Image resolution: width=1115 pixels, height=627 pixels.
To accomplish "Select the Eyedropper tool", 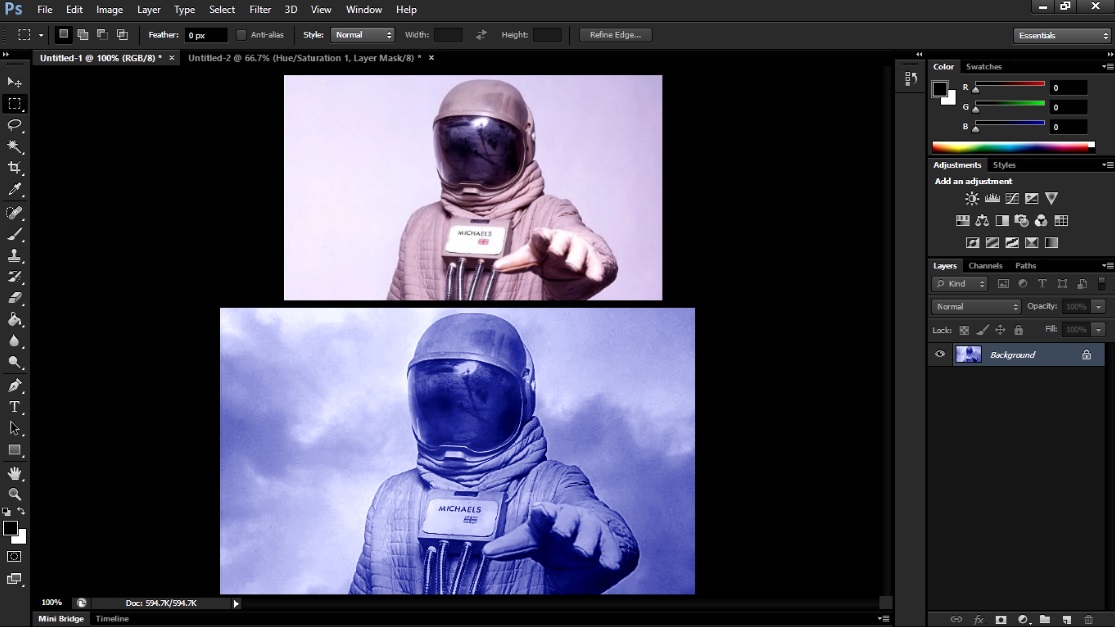I will pyautogui.click(x=15, y=190).
